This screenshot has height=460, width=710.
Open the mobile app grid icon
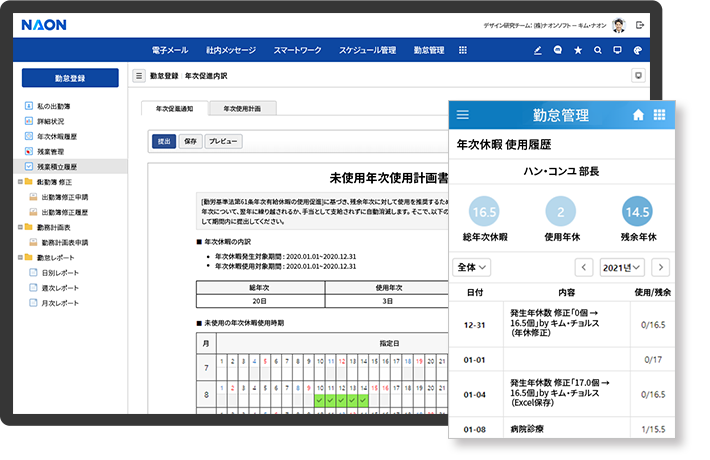[659, 115]
